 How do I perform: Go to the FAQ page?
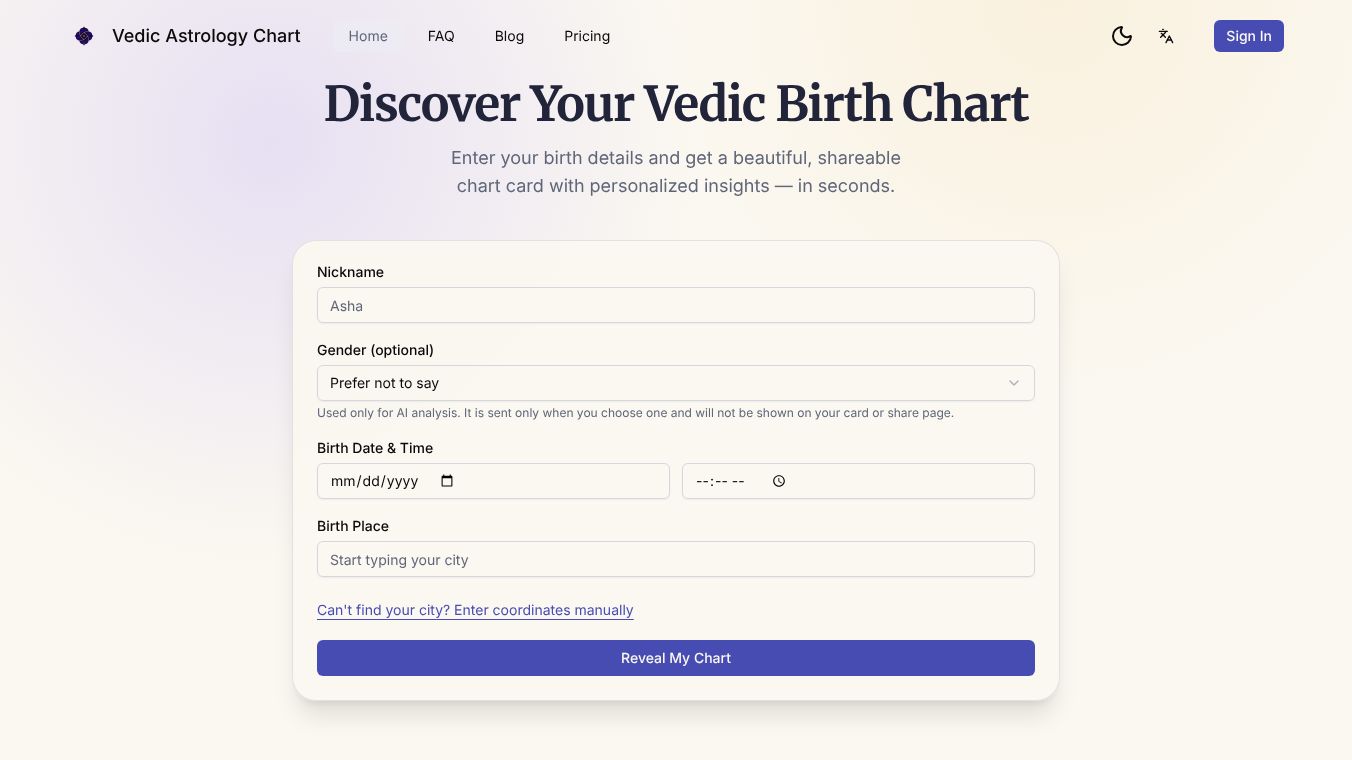441,36
